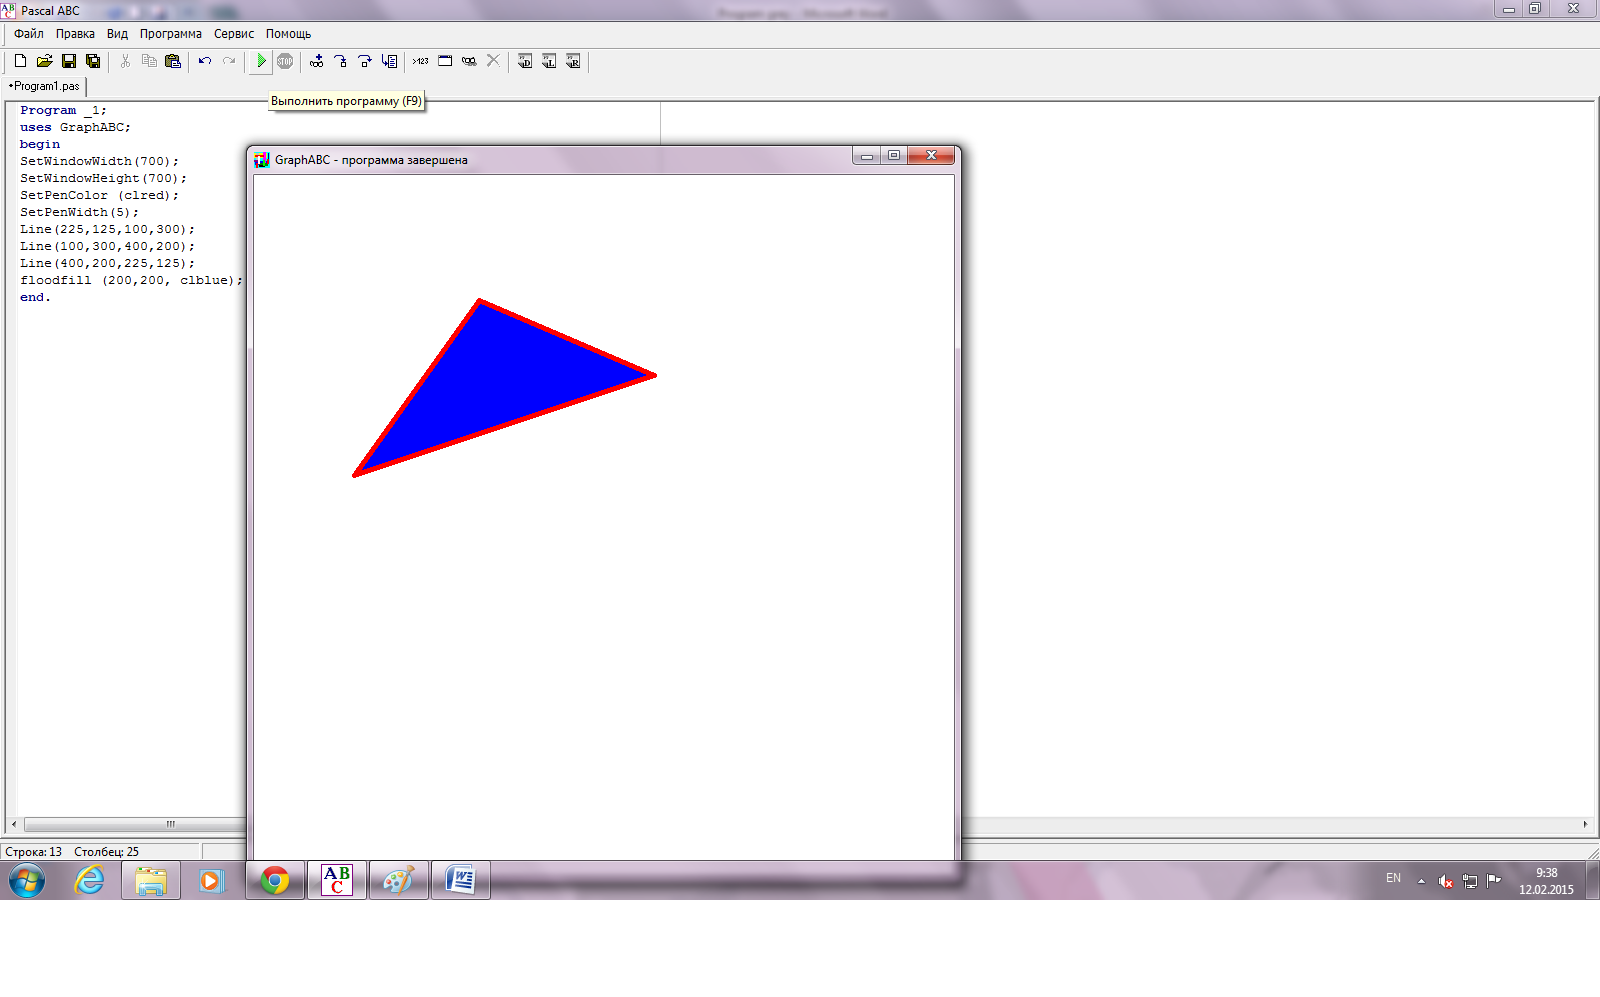Click the floodfill line in the code editor
This screenshot has height=997, width=1600.
click(131, 281)
